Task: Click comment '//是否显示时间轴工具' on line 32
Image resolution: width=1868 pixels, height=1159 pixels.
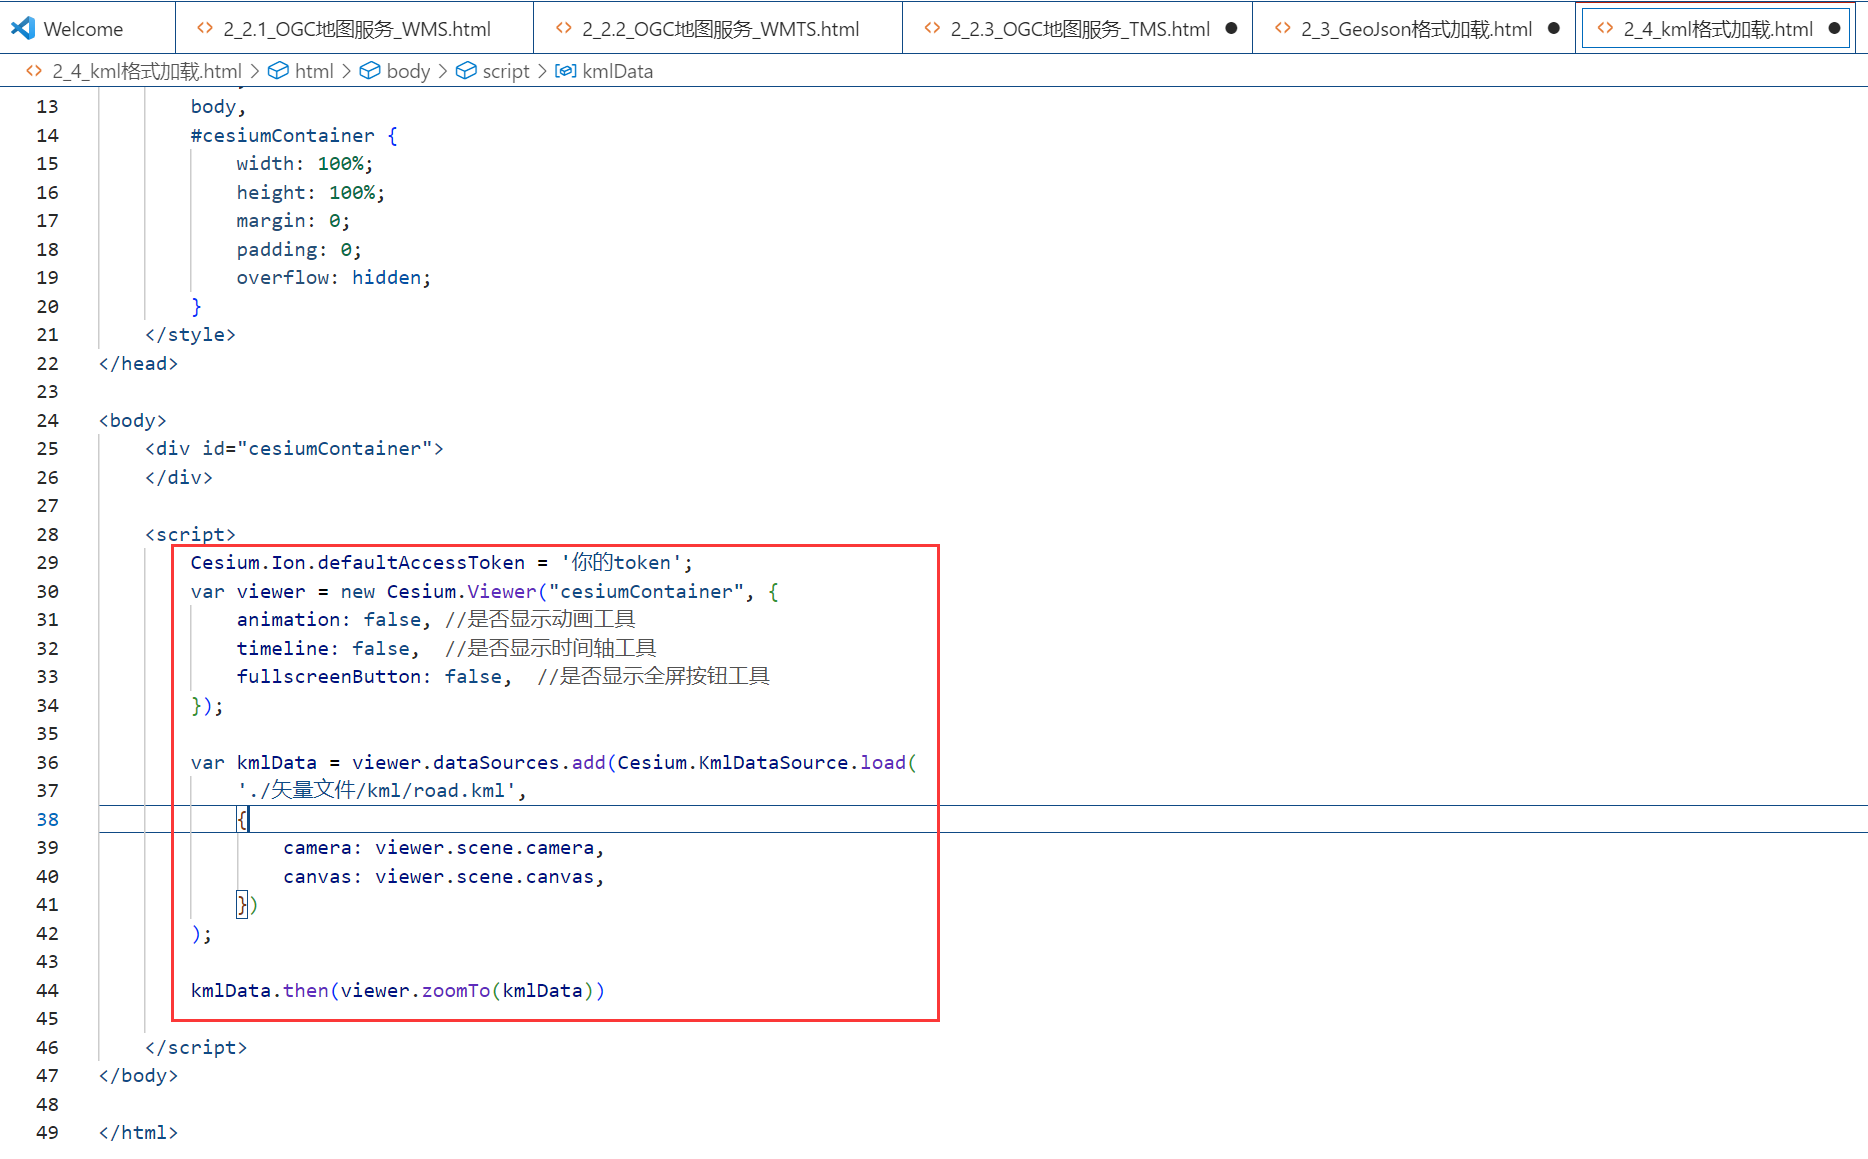Action: [x=551, y=649]
